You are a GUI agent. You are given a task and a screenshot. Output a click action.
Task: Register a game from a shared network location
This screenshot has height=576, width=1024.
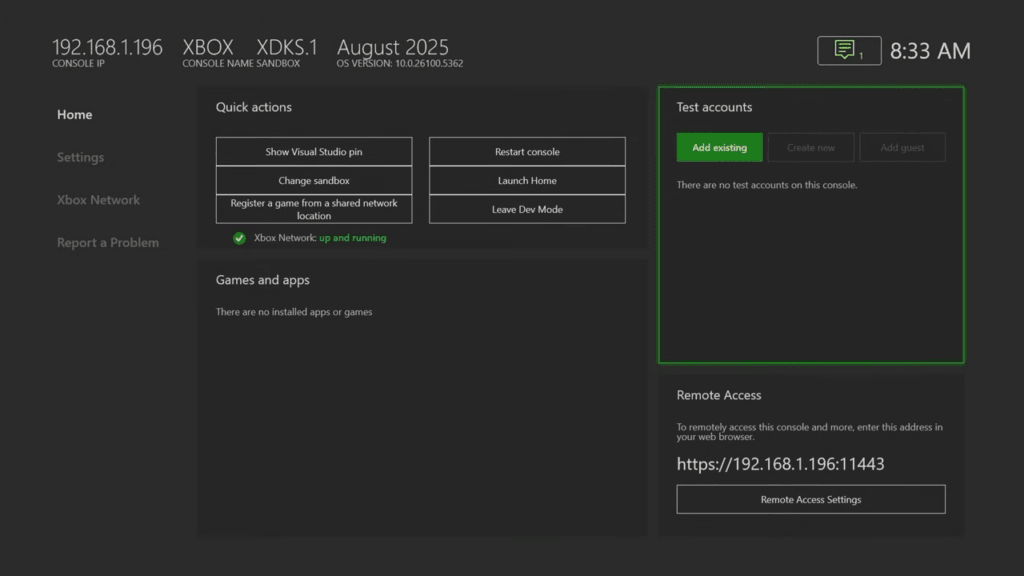[x=313, y=208]
